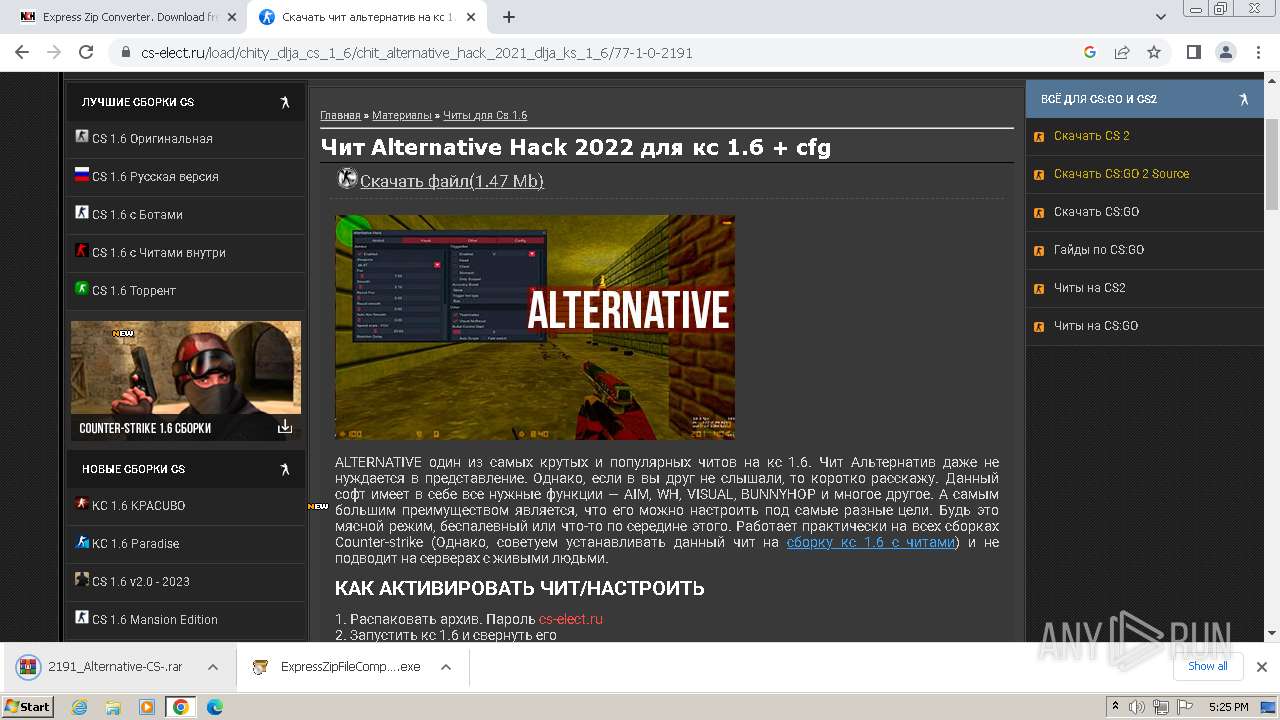The image size is (1280, 720).
Task: Open Читы на CS2 link
Action: pos(1090,288)
